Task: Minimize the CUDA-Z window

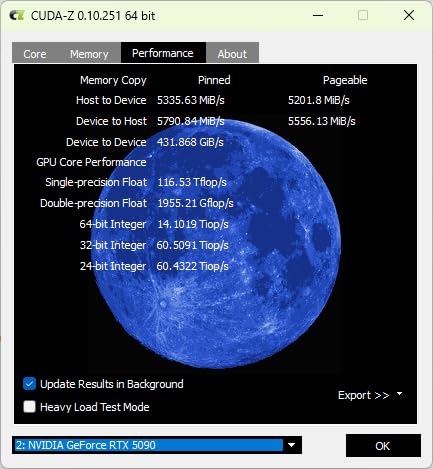Action: pos(318,15)
